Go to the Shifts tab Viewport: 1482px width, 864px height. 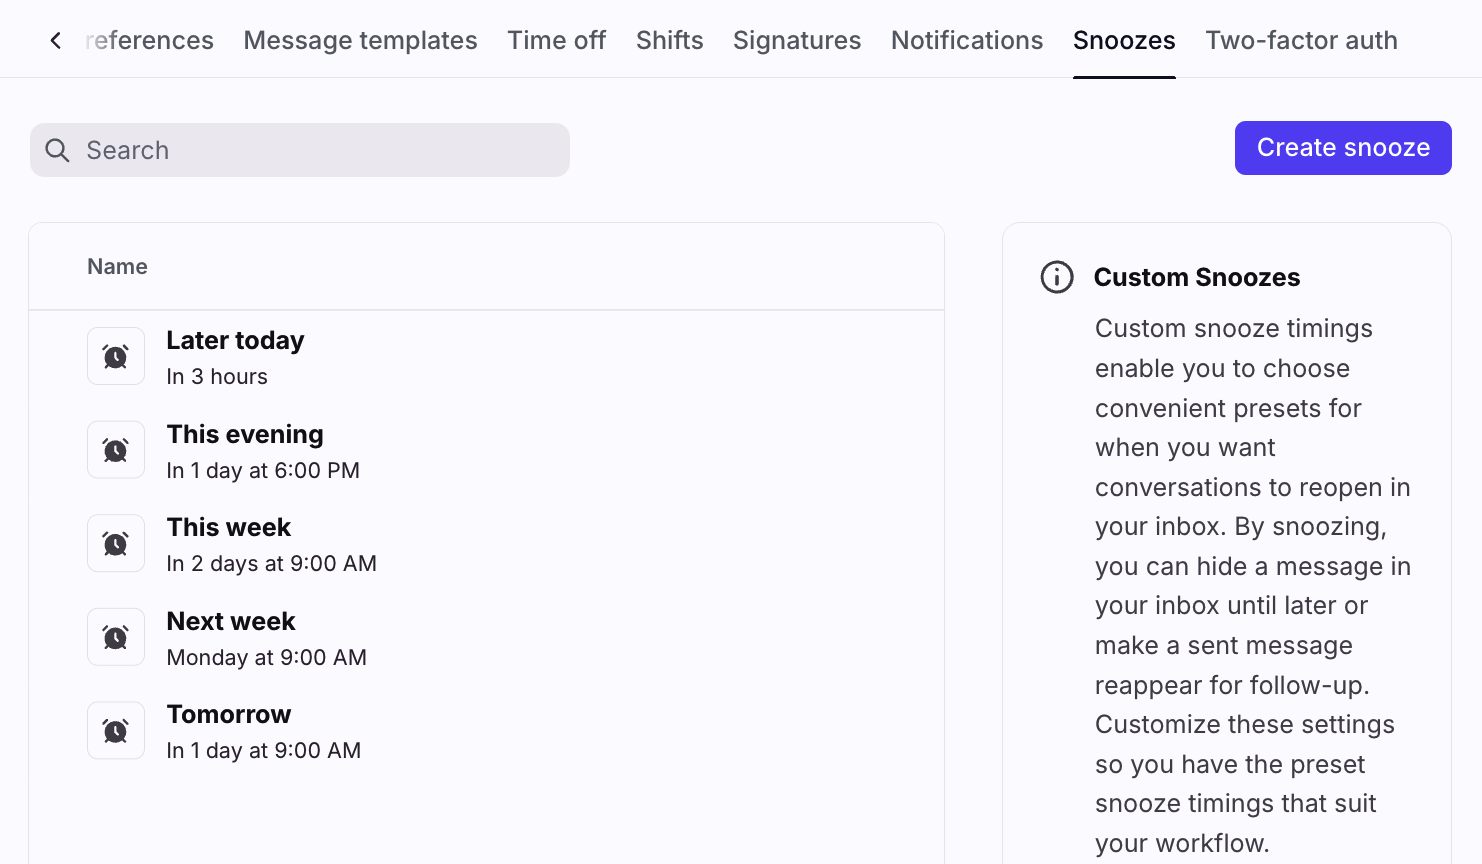tap(669, 40)
